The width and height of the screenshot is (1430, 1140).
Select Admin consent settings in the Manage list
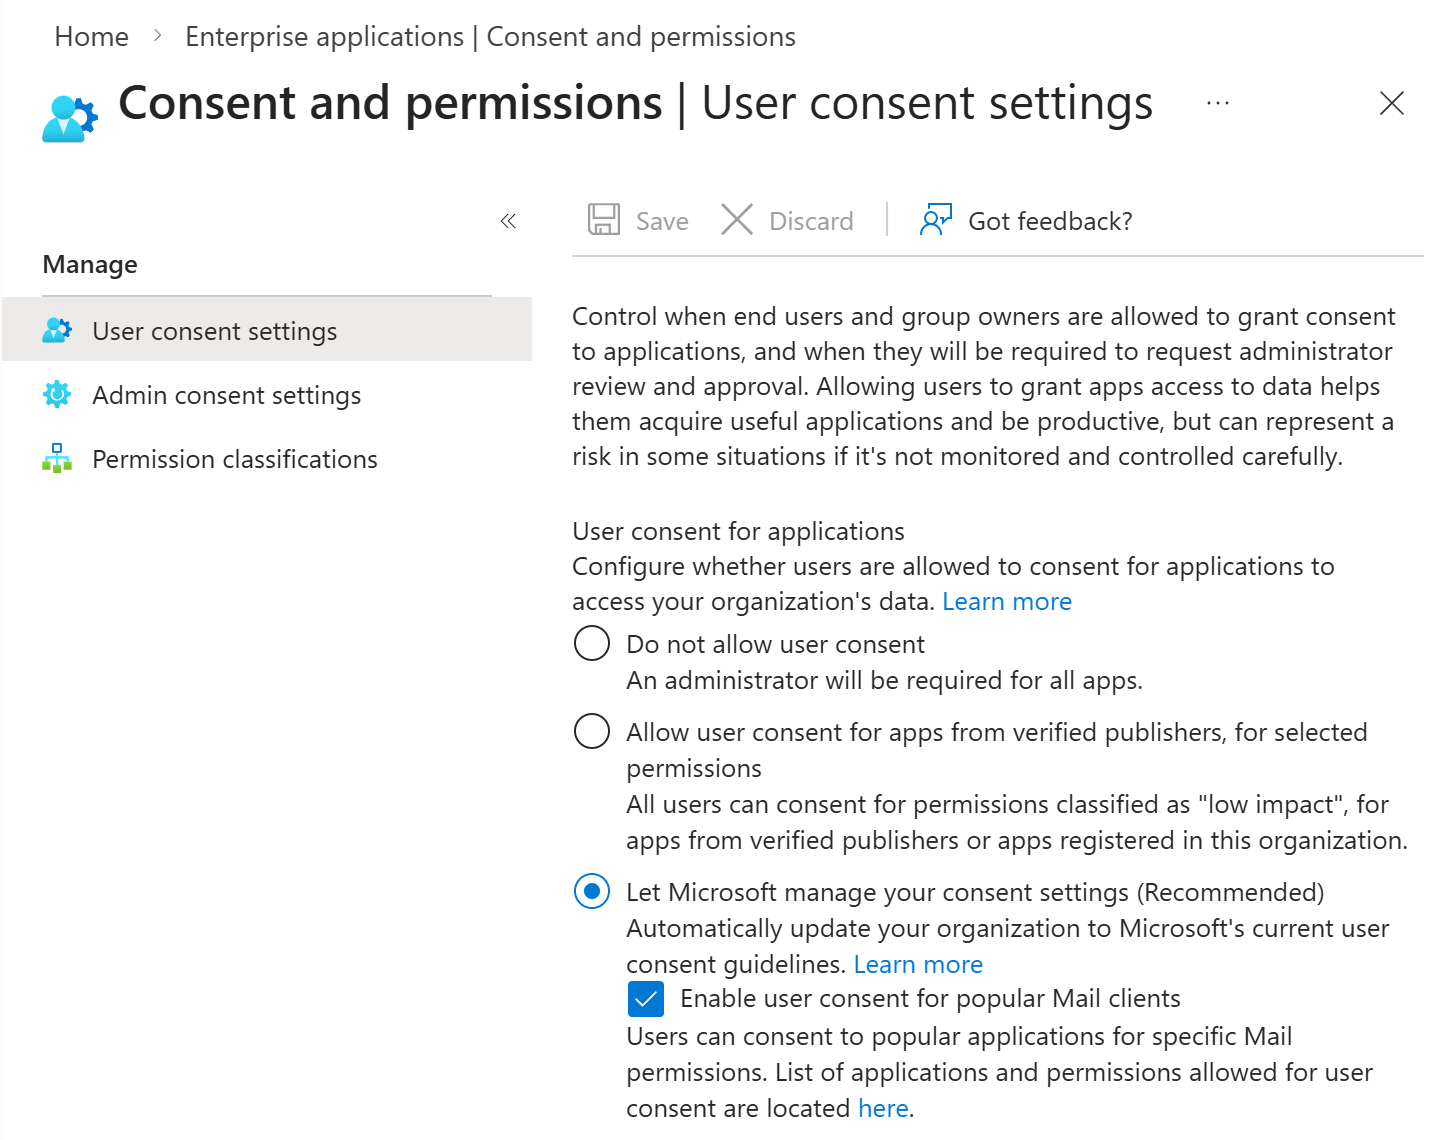point(226,394)
